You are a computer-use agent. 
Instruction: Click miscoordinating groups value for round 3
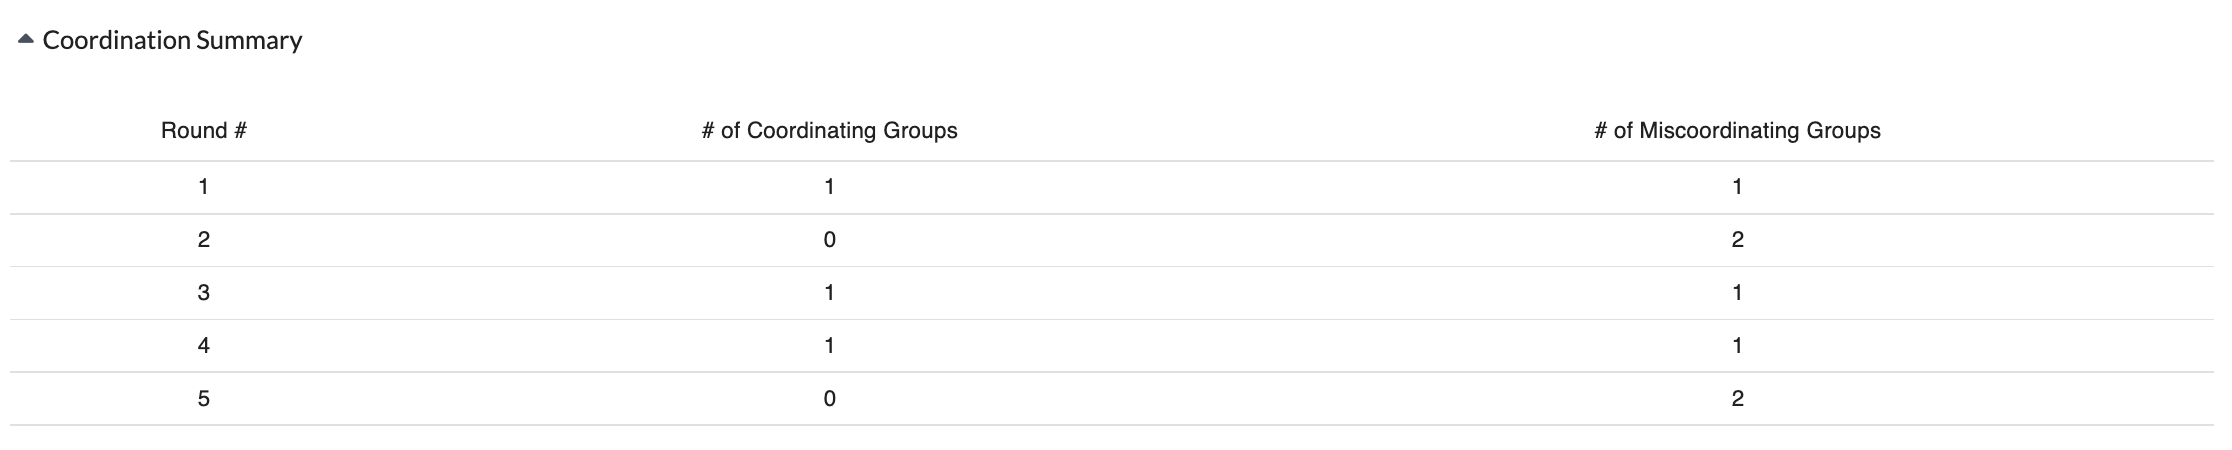click(x=1737, y=293)
